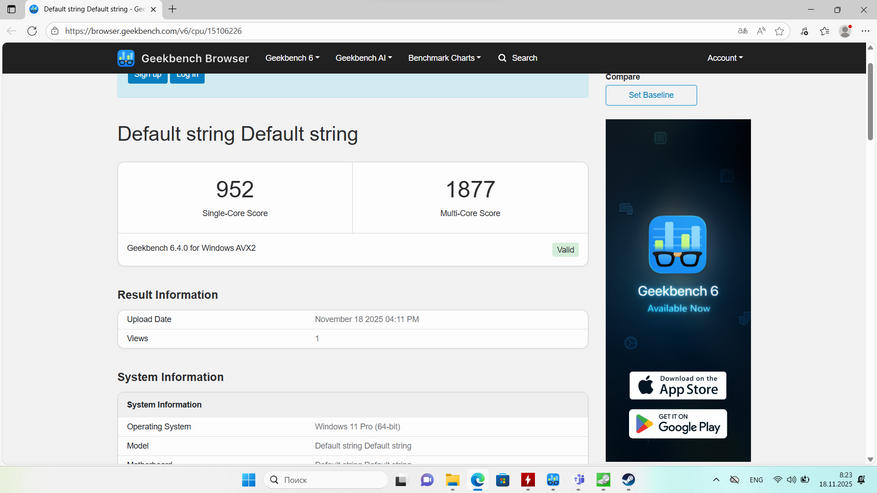Reload the page with refresh icon
The width and height of the screenshot is (877, 493).
click(x=32, y=31)
